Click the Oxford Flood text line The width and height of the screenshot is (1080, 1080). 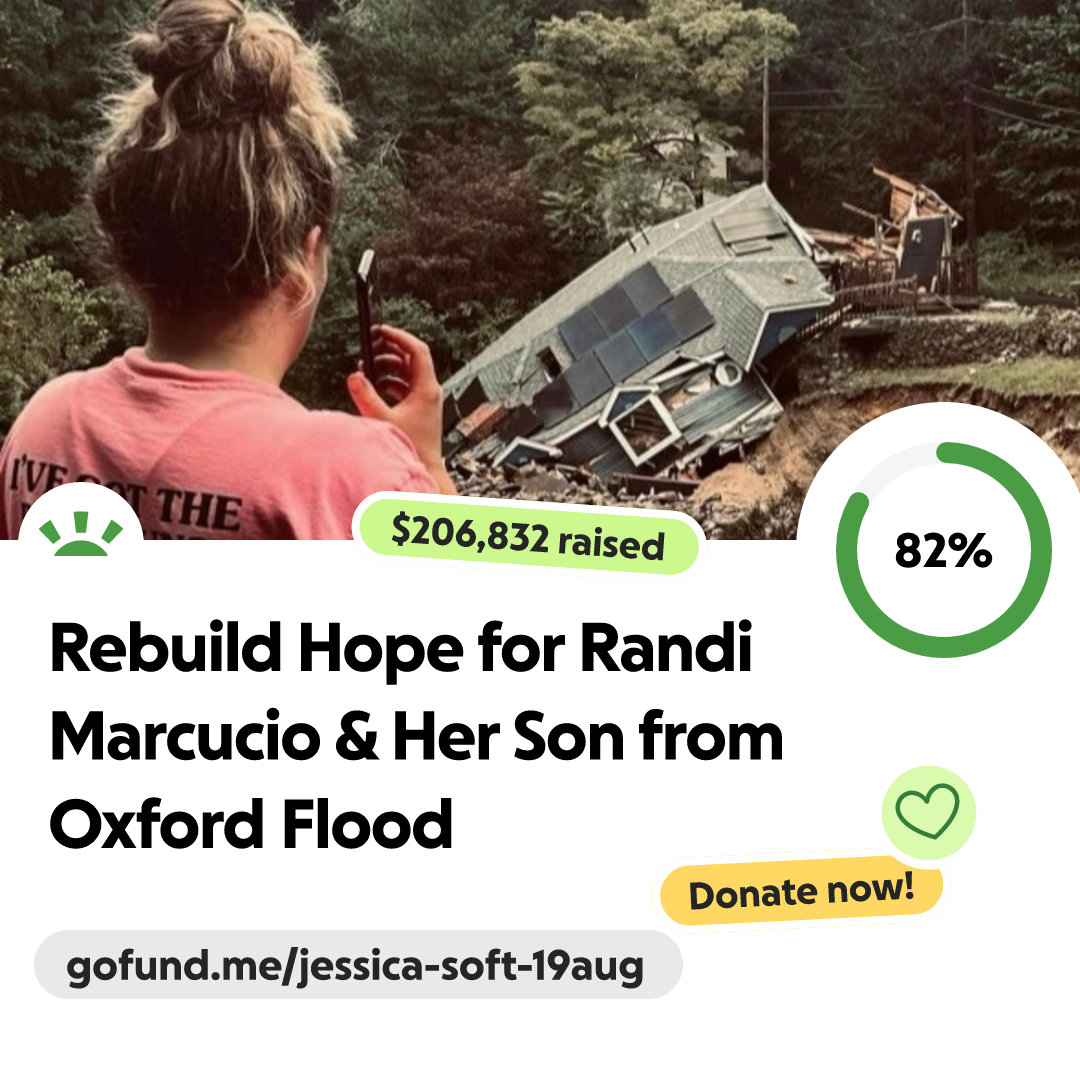click(x=251, y=824)
